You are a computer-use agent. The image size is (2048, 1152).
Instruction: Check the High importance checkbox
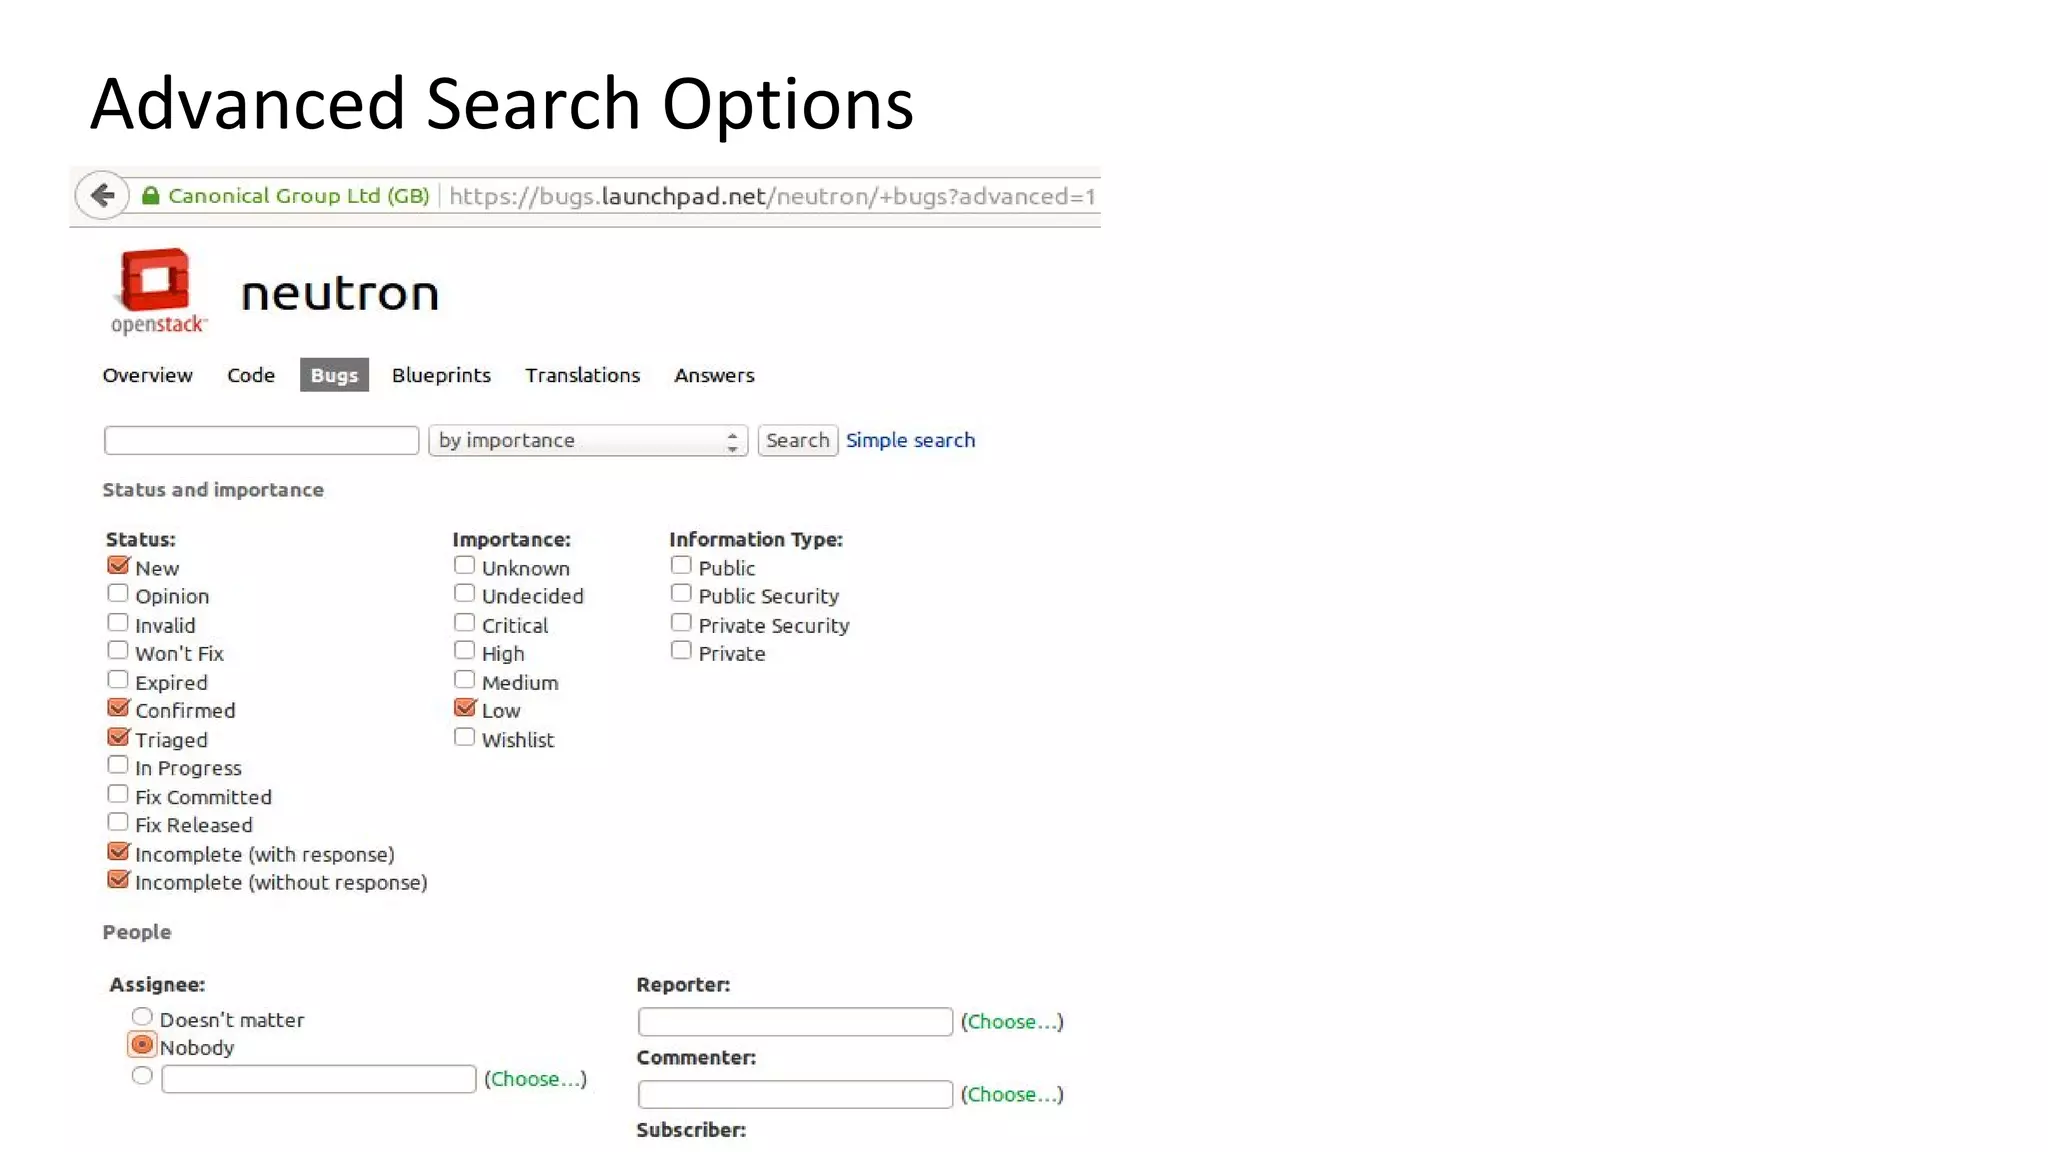[464, 650]
